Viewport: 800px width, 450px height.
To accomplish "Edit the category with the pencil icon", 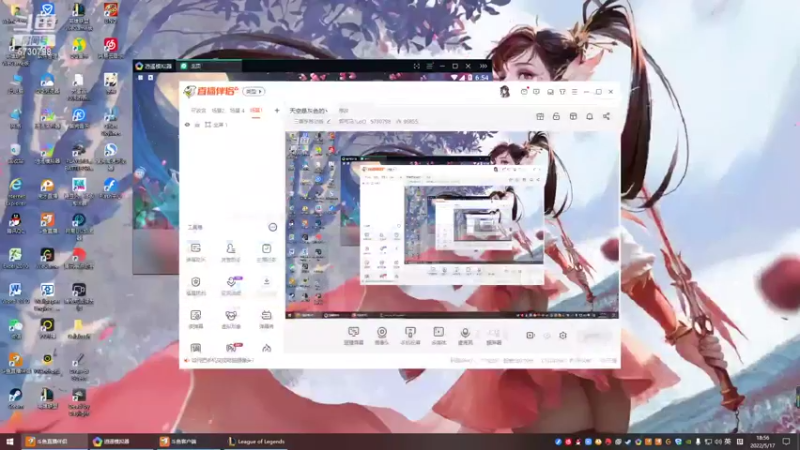I will (x=329, y=122).
